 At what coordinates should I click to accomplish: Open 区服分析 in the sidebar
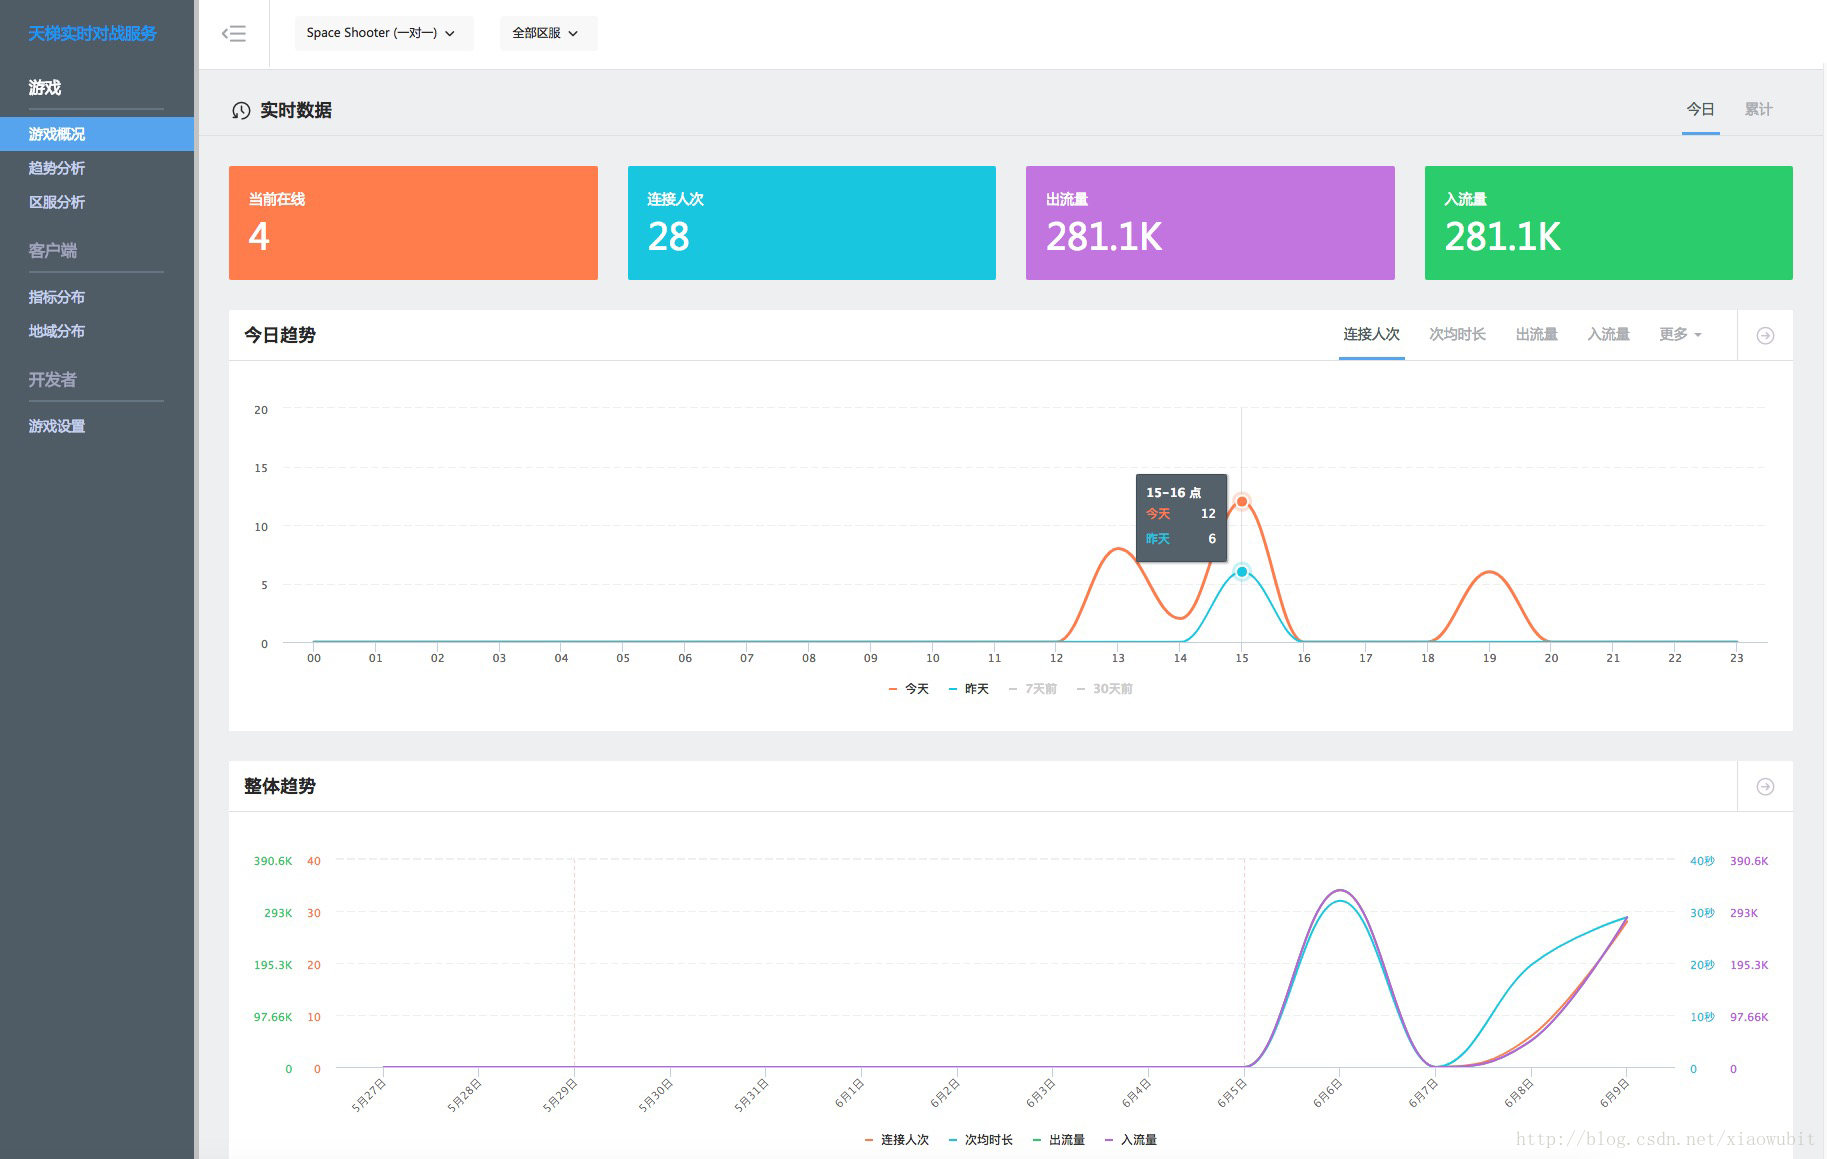point(57,202)
